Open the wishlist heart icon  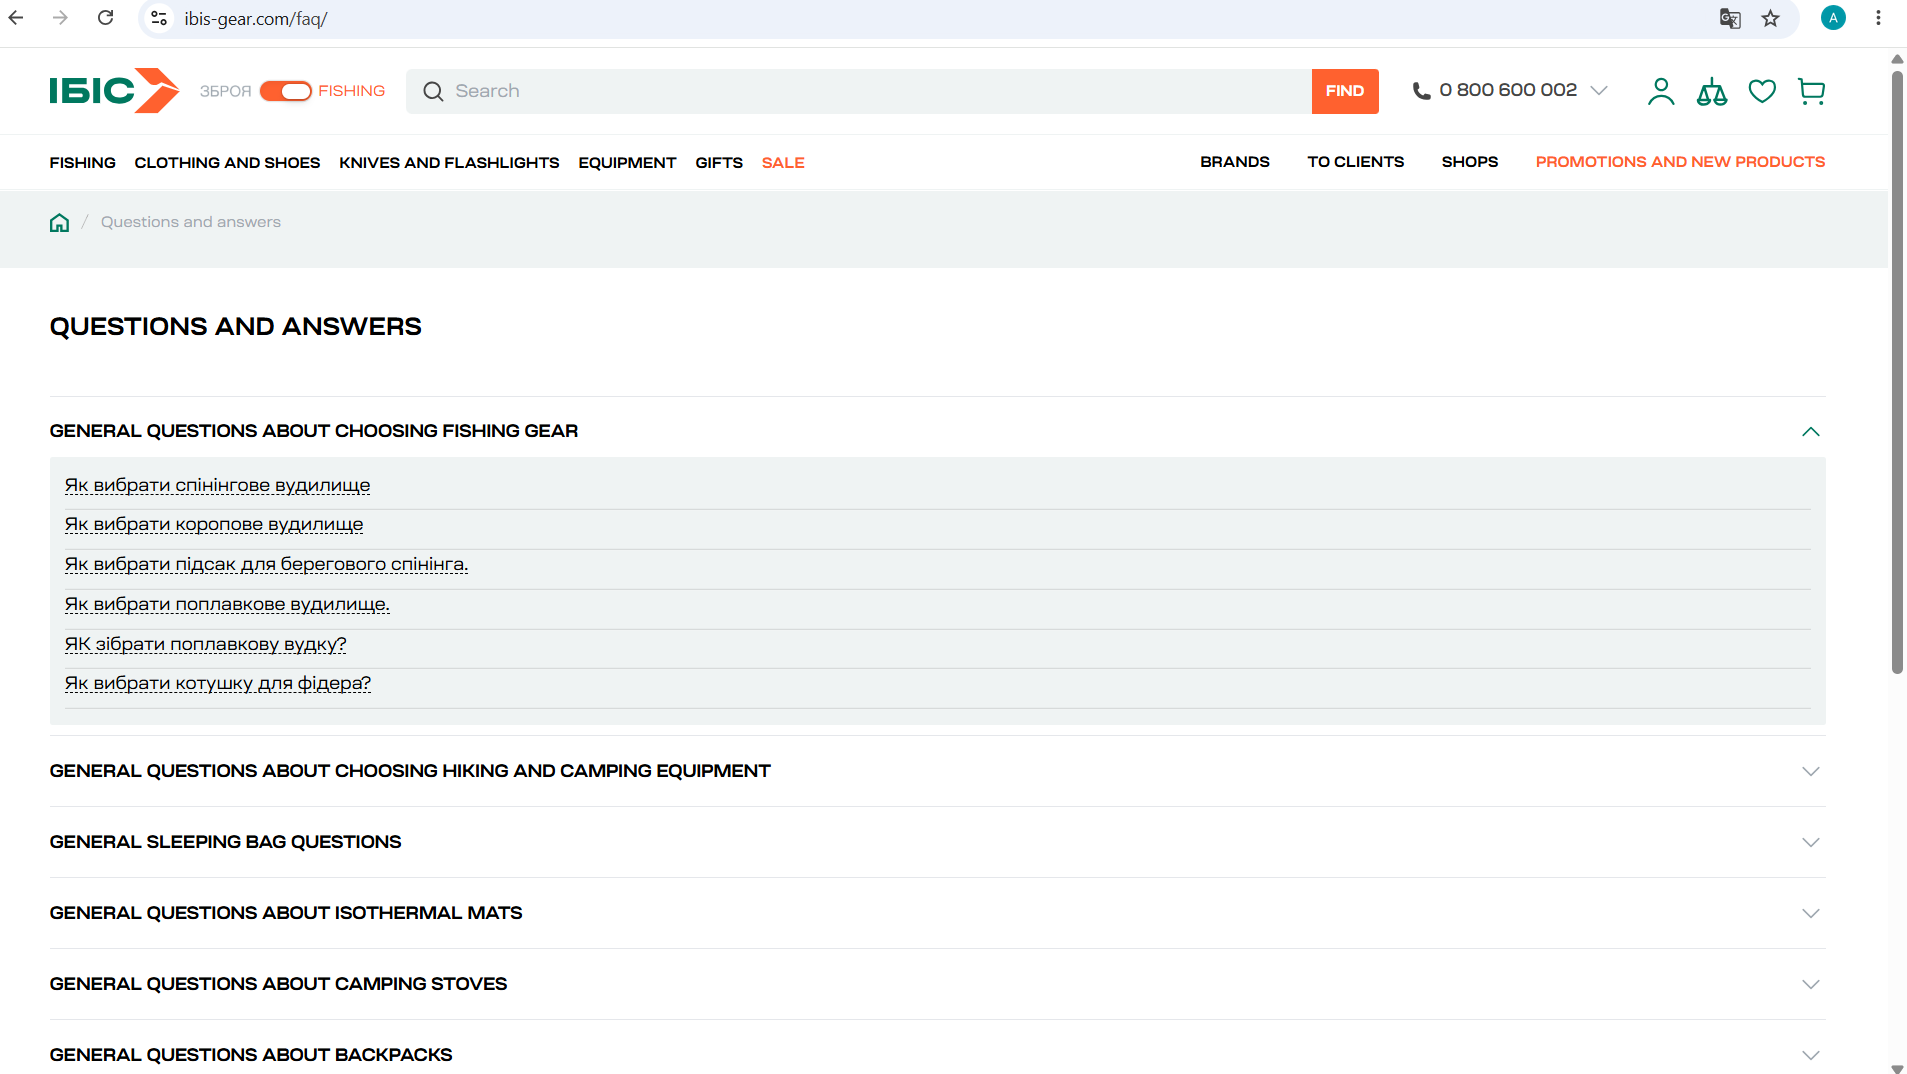(1762, 92)
